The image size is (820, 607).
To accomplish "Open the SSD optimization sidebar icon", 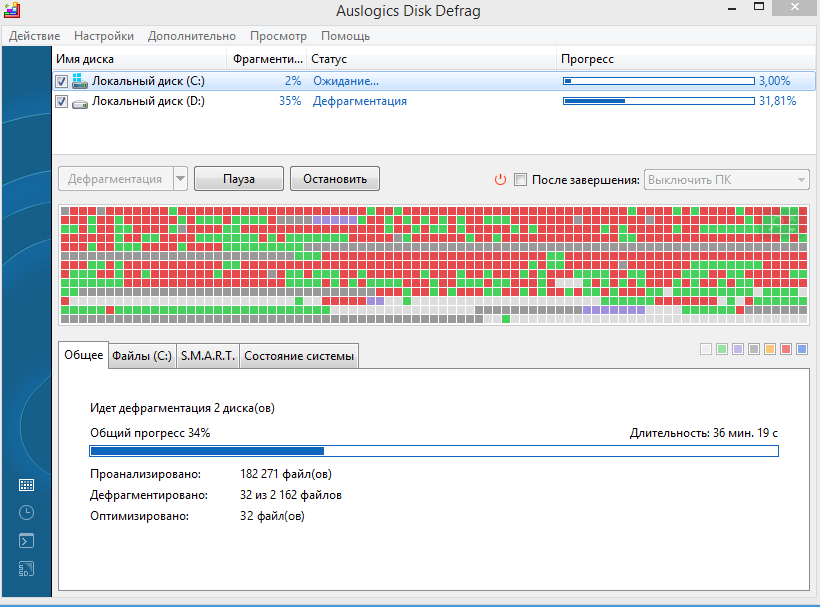I will (x=26, y=569).
